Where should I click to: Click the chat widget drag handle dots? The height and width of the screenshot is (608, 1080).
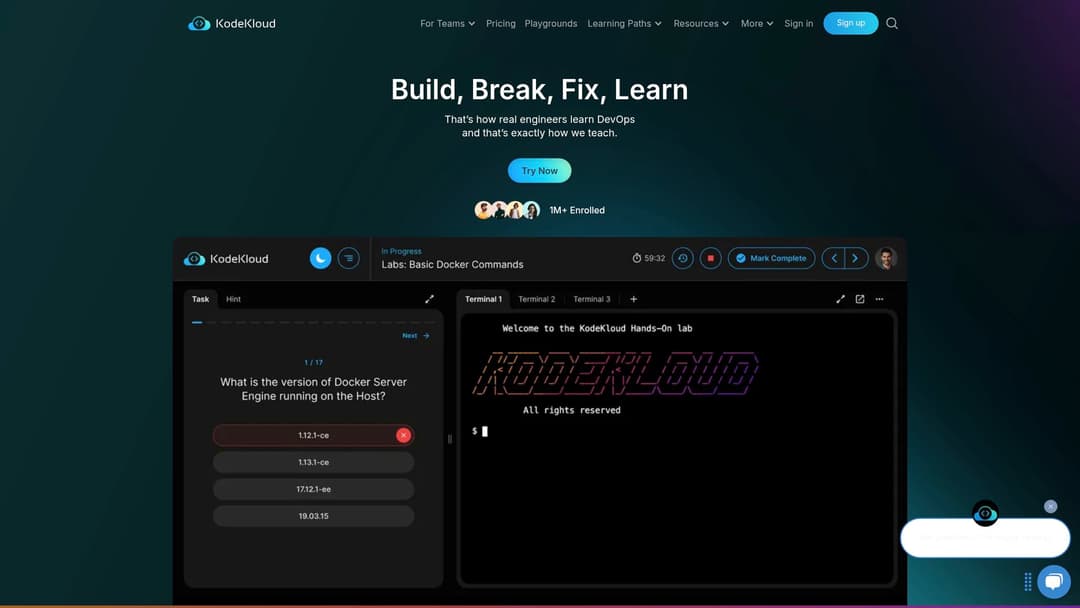pos(1028,582)
